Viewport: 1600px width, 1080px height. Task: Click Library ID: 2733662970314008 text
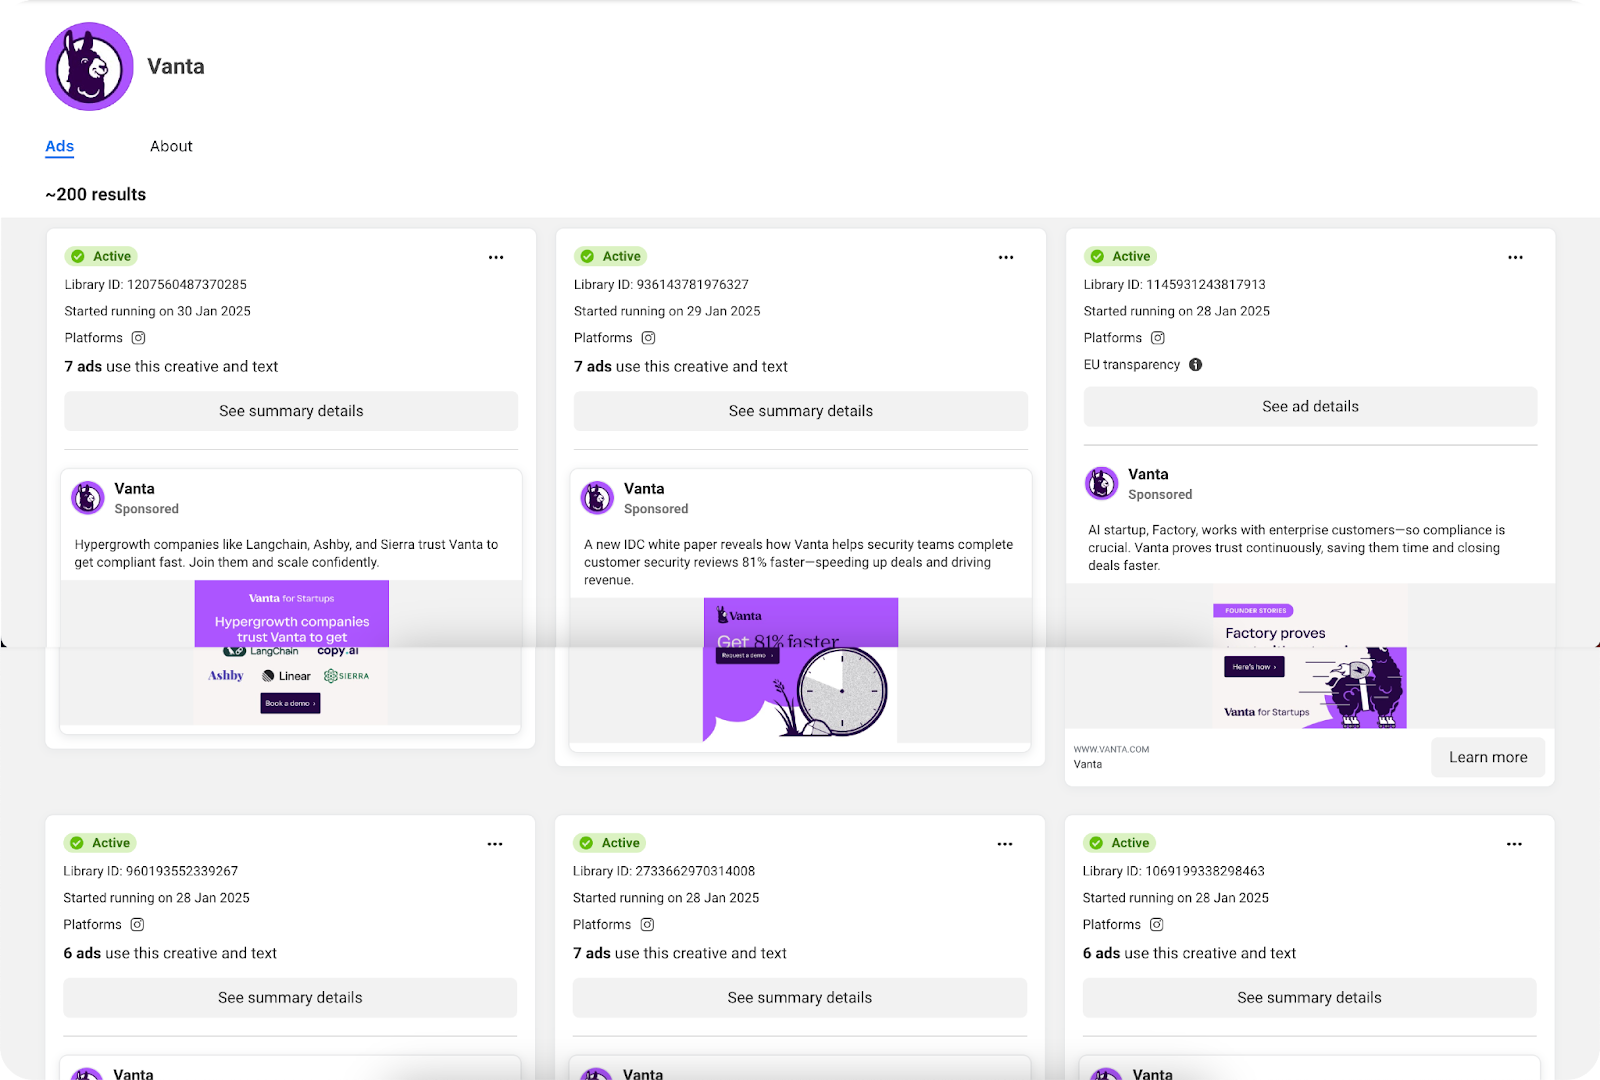664,872
